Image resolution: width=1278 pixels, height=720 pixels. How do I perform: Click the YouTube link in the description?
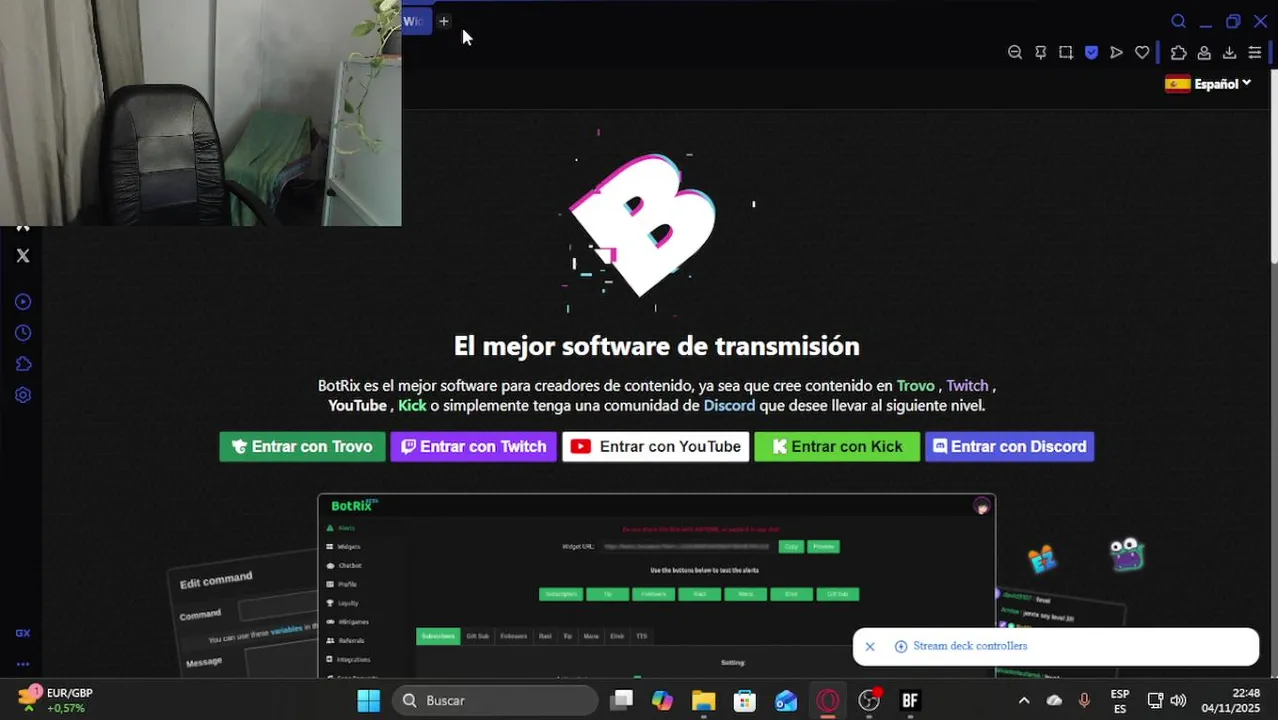coord(357,406)
